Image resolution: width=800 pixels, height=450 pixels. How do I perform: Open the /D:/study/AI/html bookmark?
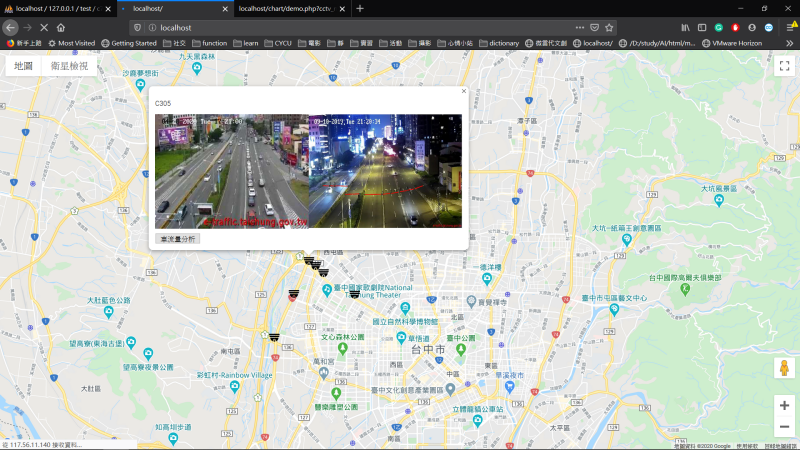coord(657,43)
